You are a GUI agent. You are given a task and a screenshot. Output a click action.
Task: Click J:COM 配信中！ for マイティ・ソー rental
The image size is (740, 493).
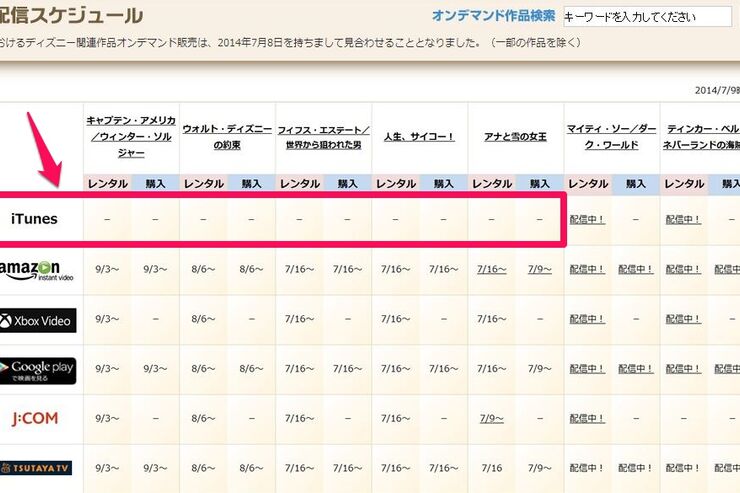[587, 418]
